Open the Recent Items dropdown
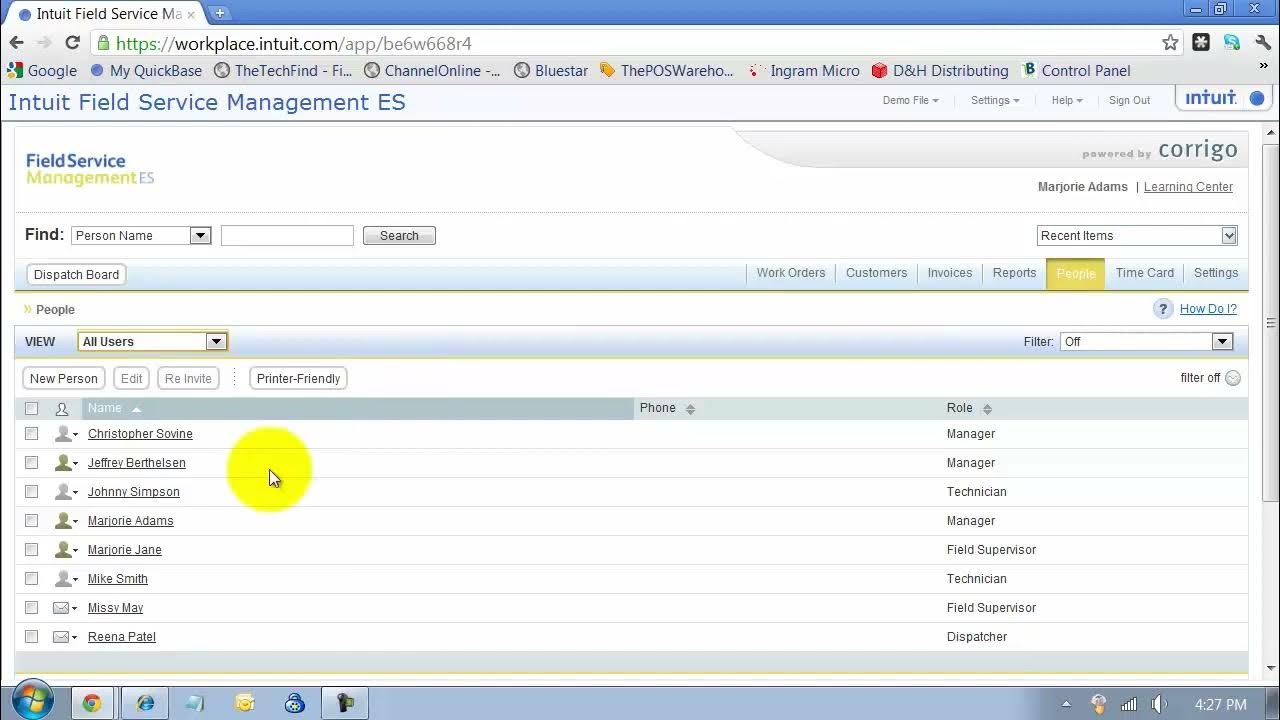Image resolution: width=1280 pixels, height=720 pixels. (x=1137, y=236)
